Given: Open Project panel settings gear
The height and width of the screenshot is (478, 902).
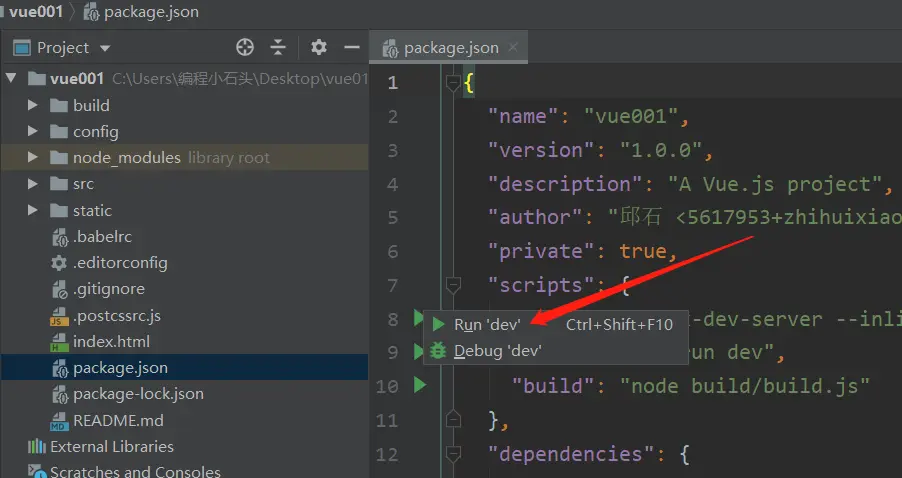Looking at the screenshot, I should pyautogui.click(x=319, y=47).
